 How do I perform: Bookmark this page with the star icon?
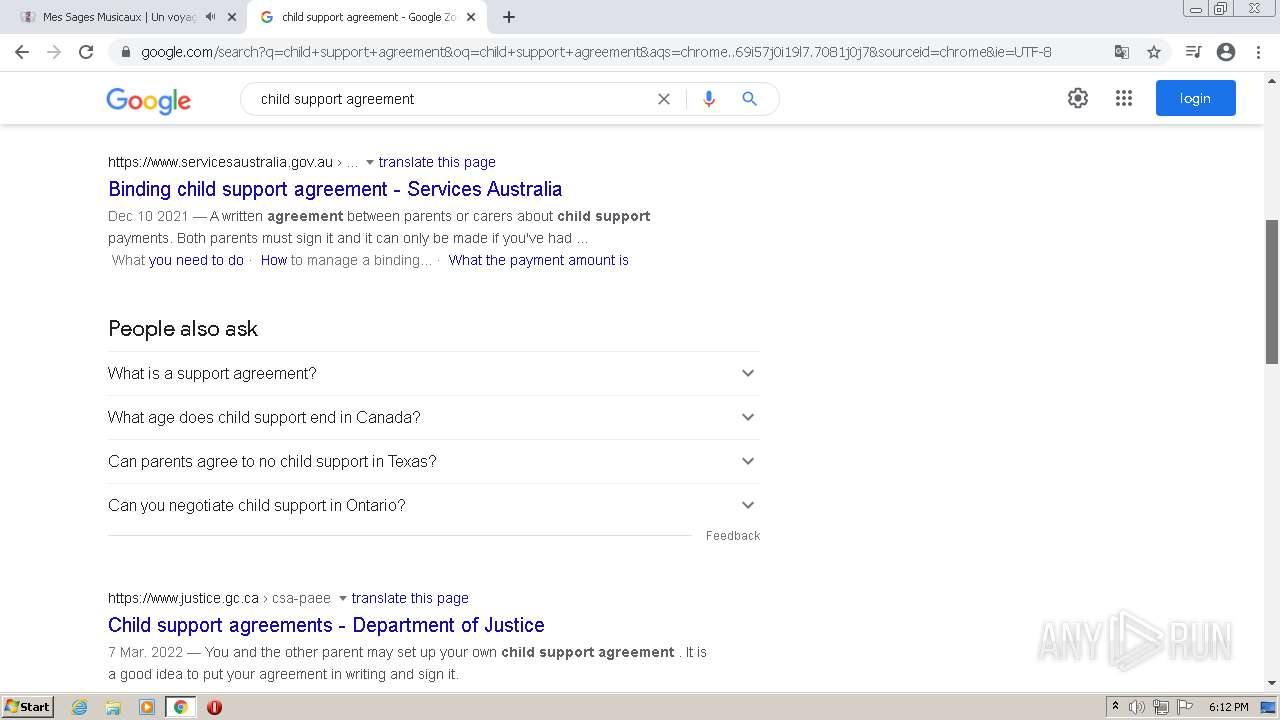click(x=1154, y=52)
